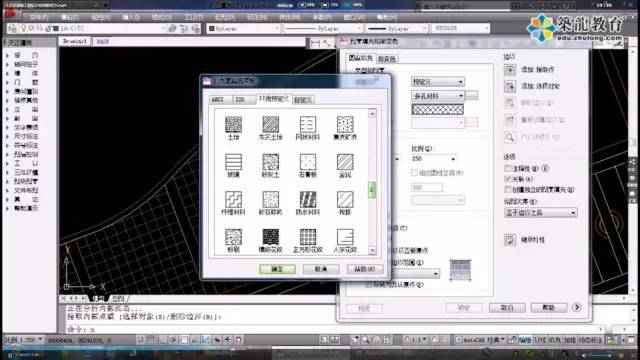Open the draw order dropdown 置于边界之后
The width and height of the screenshot is (640, 360).
(x=540, y=213)
